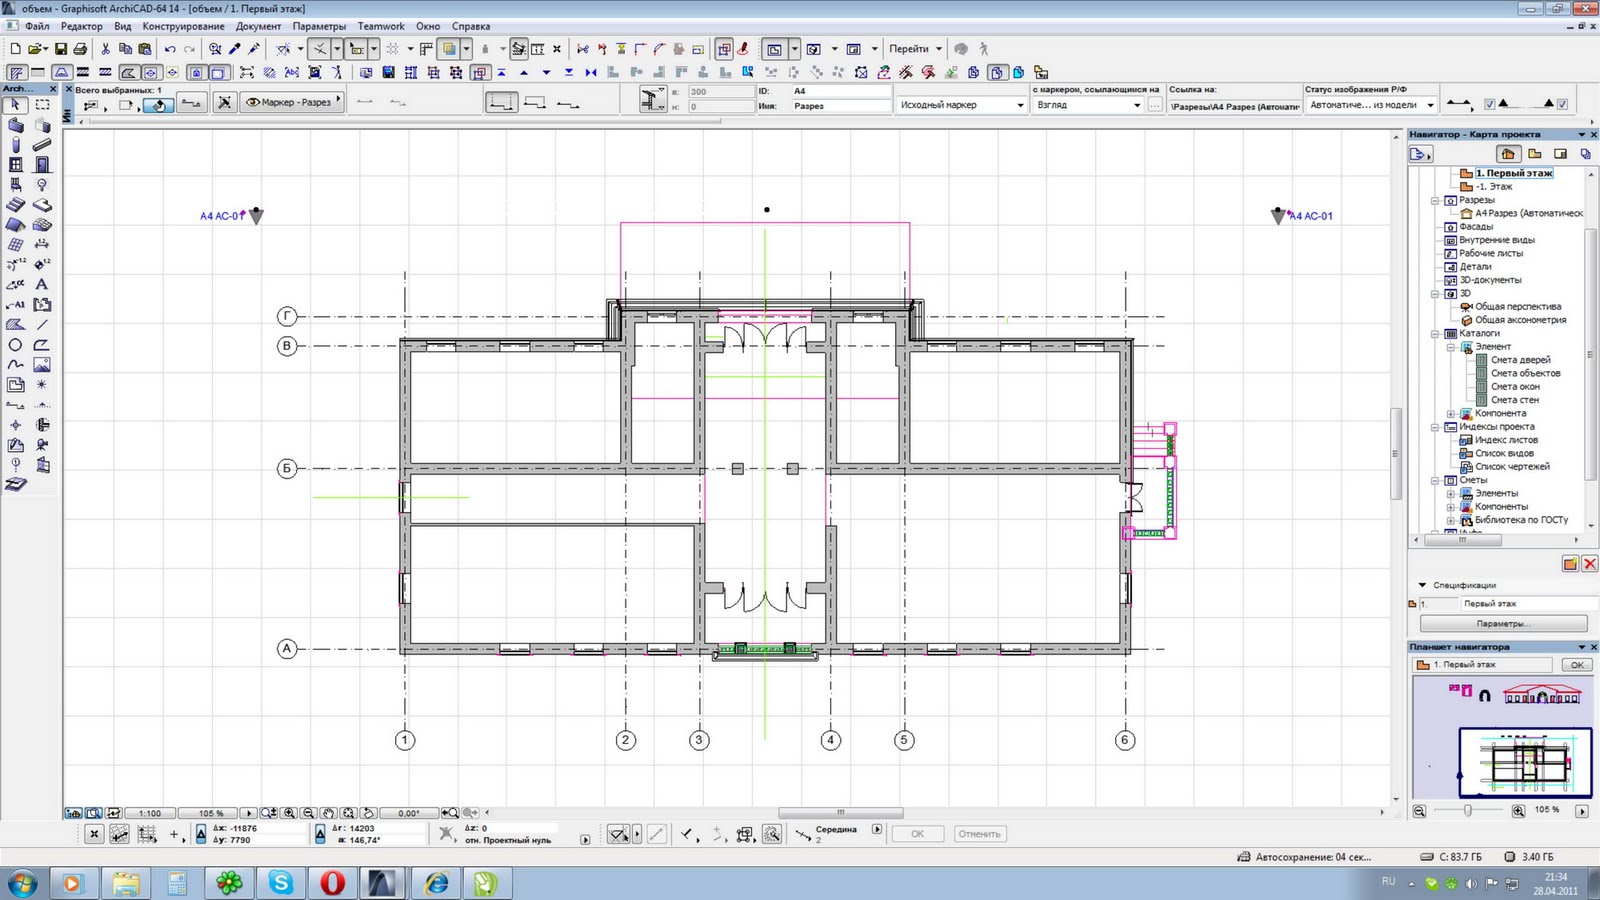Click the 'Параметры...' button in Navigator
This screenshot has width=1600, height=900.
tap(1503, 623)
